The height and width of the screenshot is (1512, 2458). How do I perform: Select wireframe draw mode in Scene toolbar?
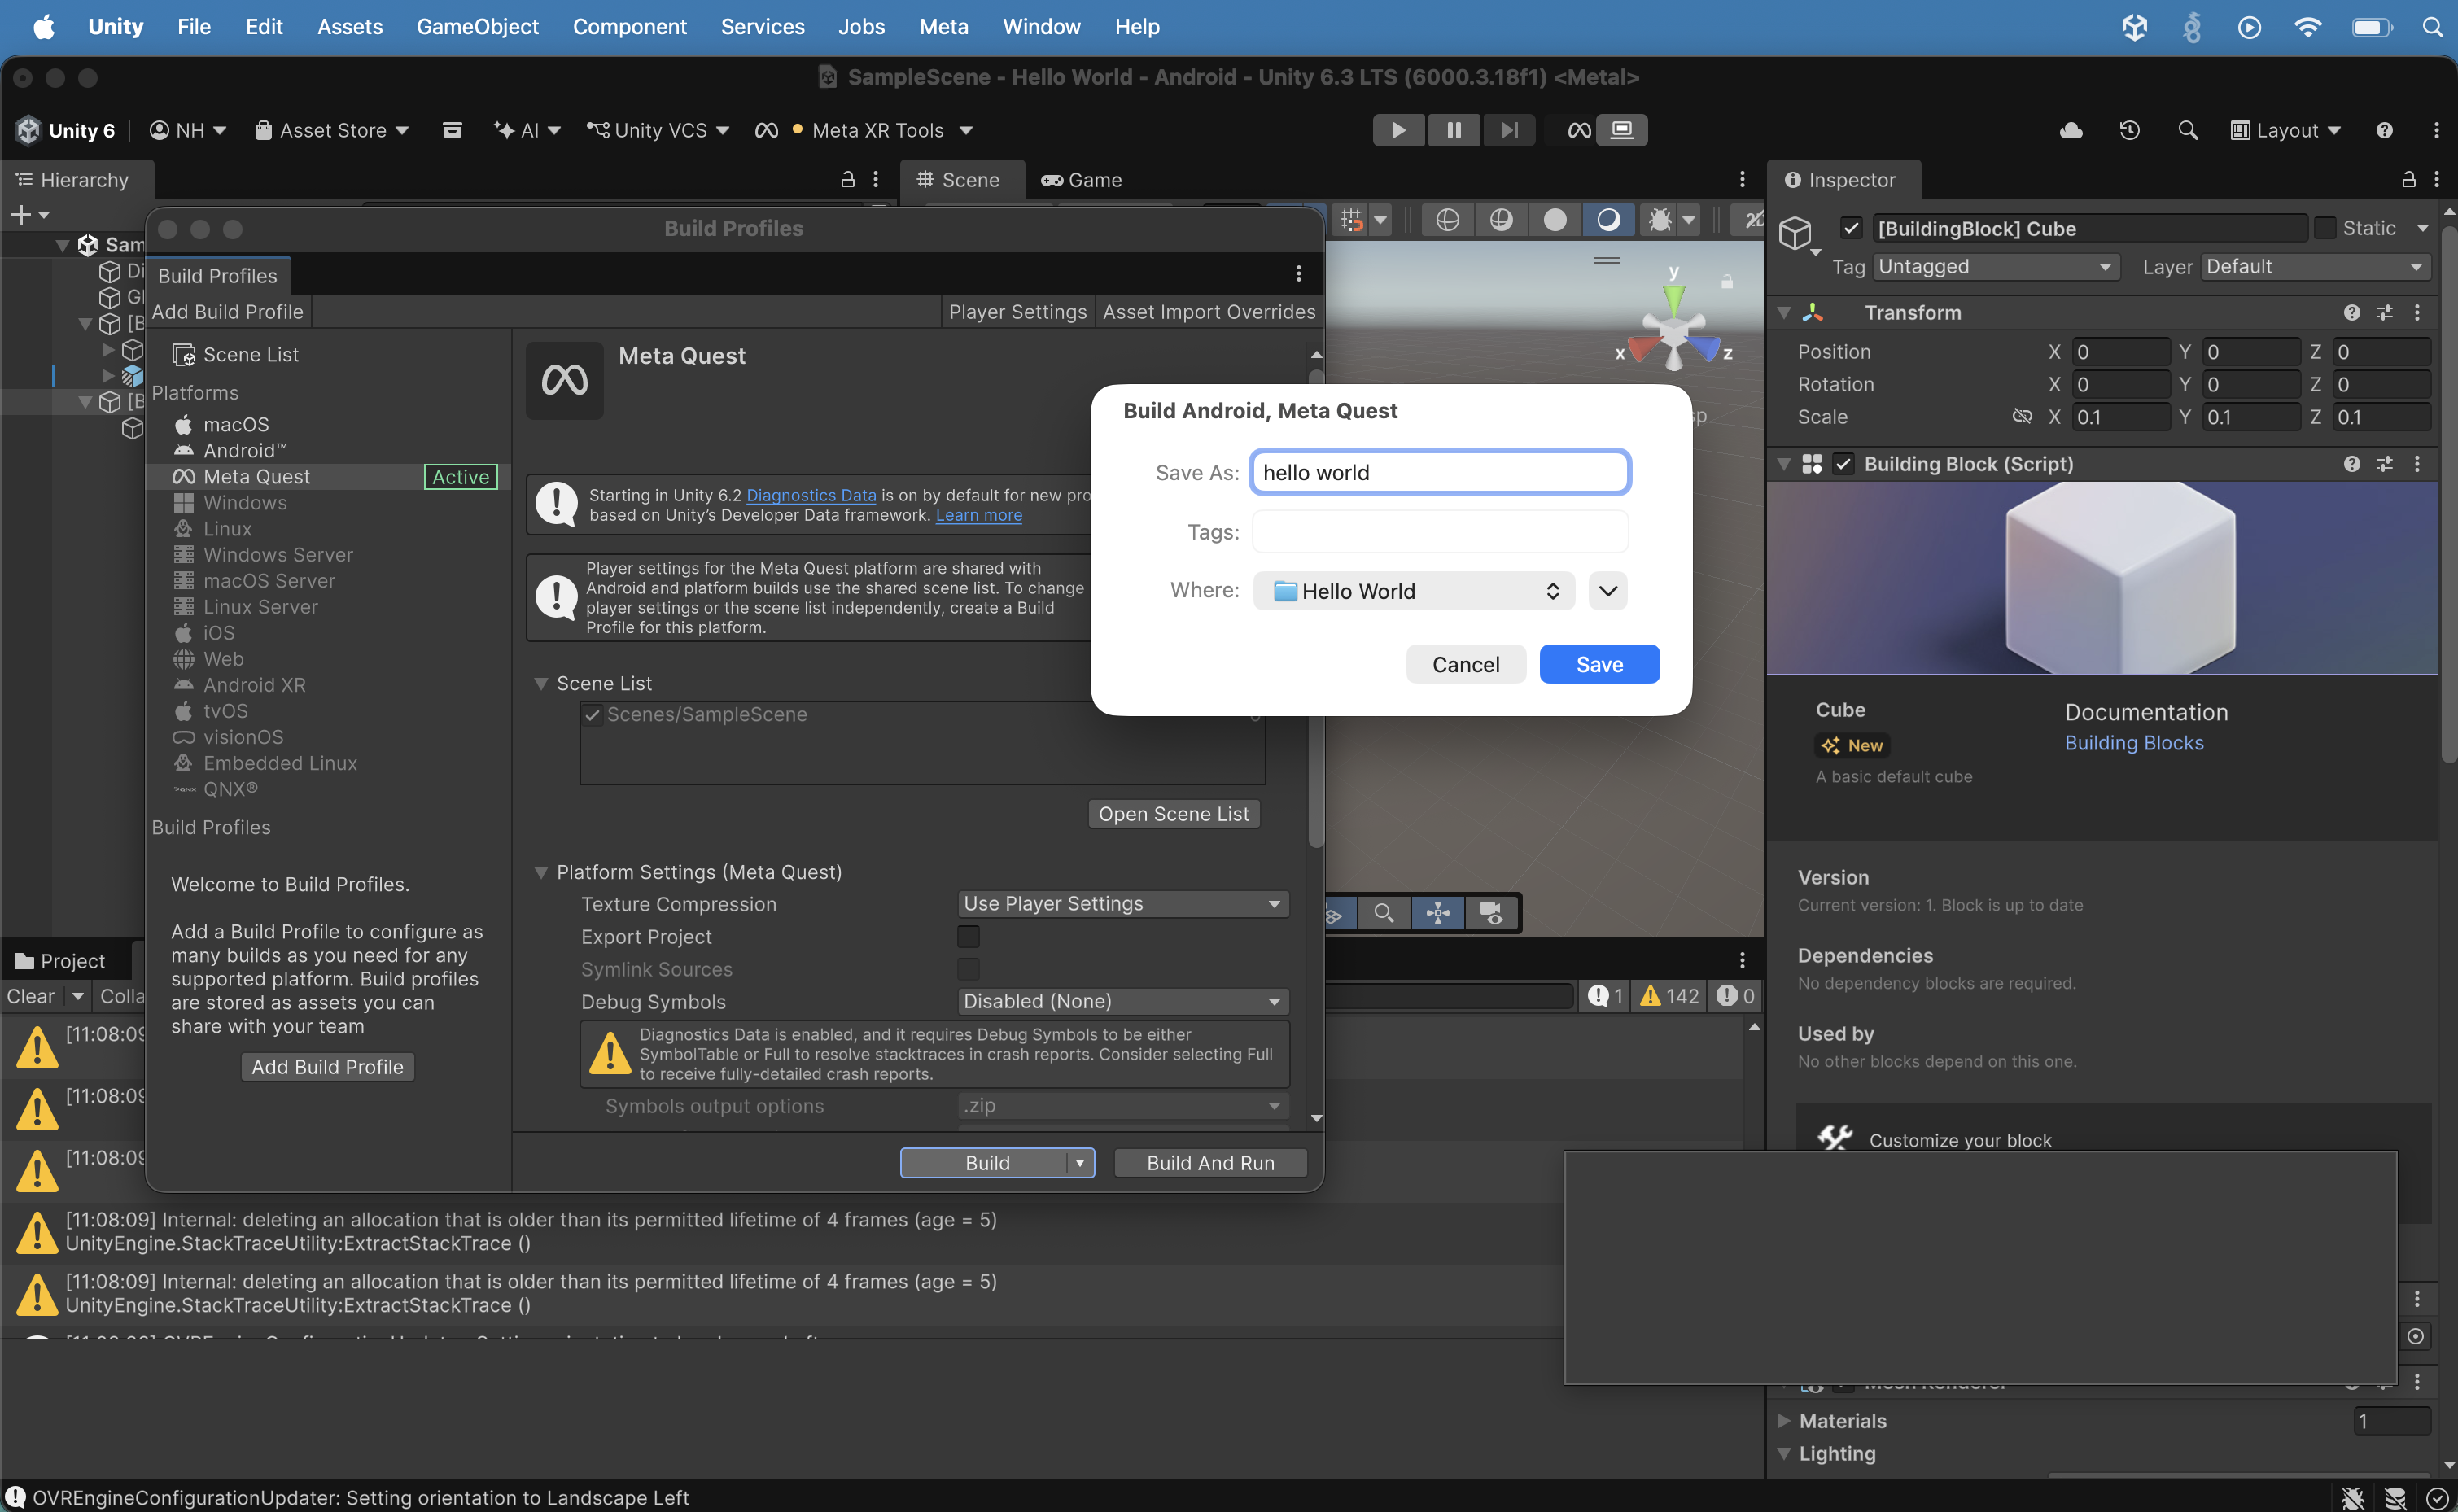pyautogui.click(x=1447, y=219)
